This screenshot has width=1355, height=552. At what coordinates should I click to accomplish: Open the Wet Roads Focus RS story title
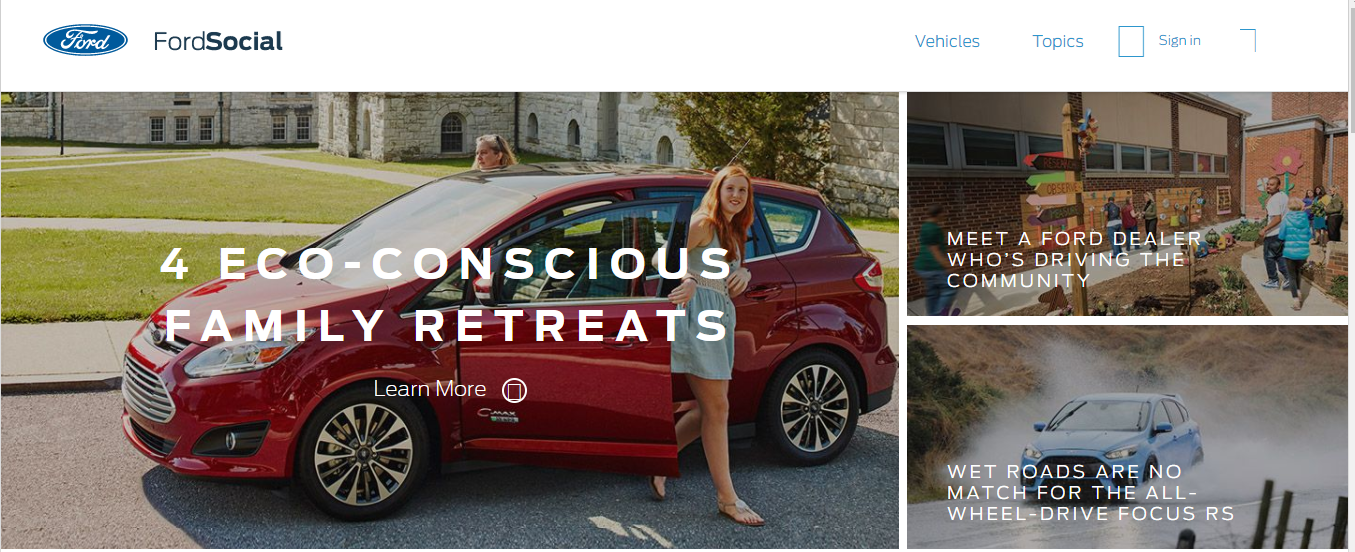(1091, 493)
